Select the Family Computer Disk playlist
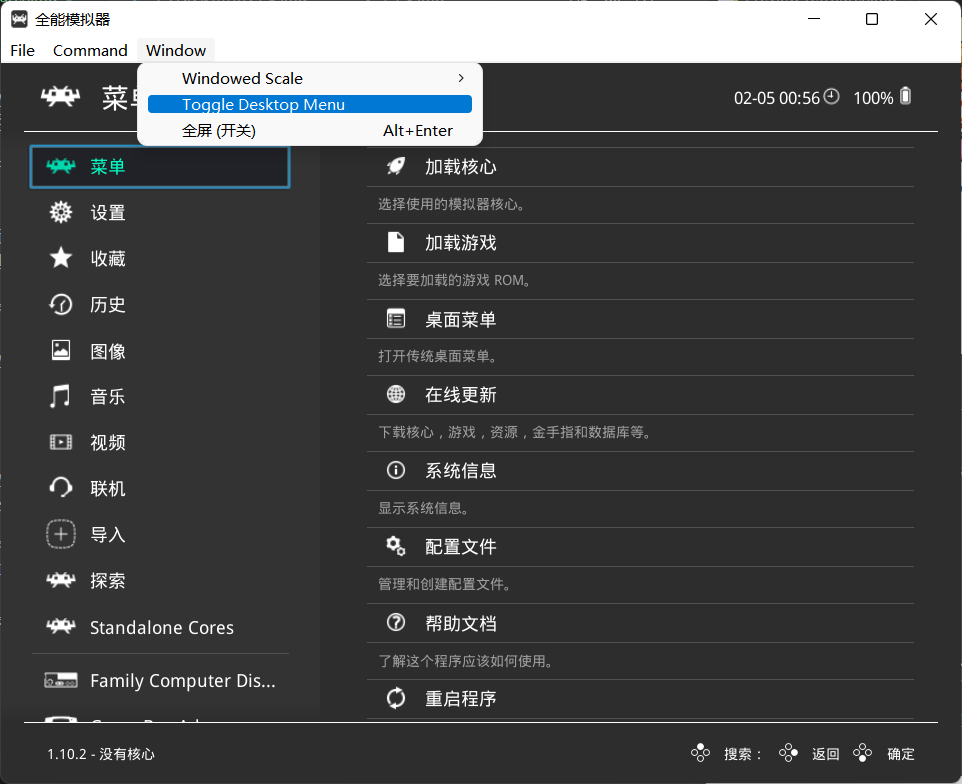This screenshot has height=784, width=962. pos(182,681)
